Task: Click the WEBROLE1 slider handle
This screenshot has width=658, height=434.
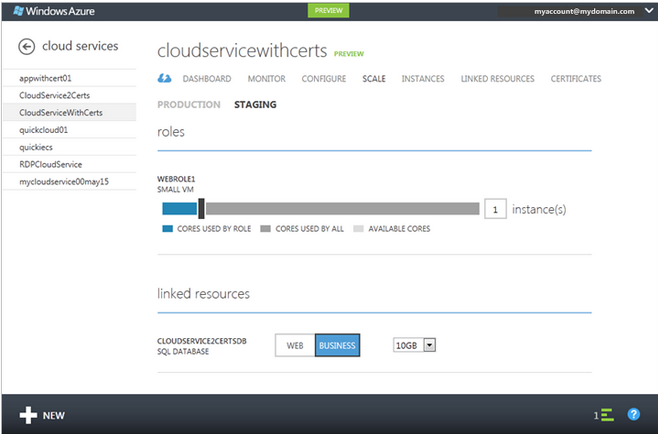Action: tap(201, 209)
